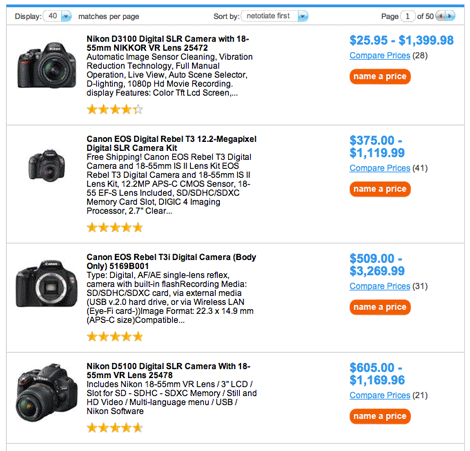The image size is (470, 451).
Task: Expand the Sort by dropdown arrow
Action: [x=303, y=16]
